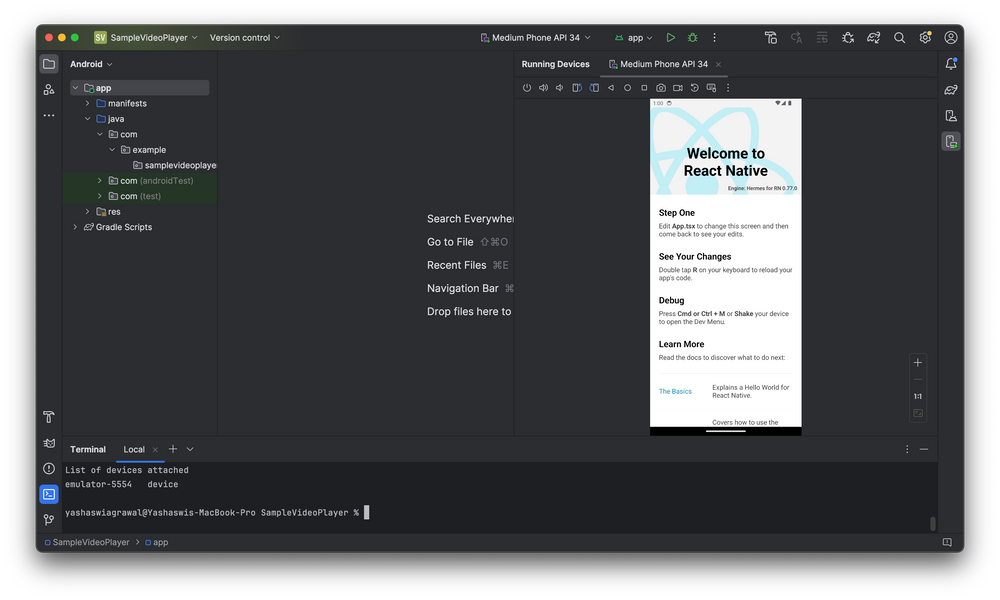This screenshot has height=600, width=1000.
Task: Click the zoom-in control beside the emulator
Action: click(x=917, y=362)
